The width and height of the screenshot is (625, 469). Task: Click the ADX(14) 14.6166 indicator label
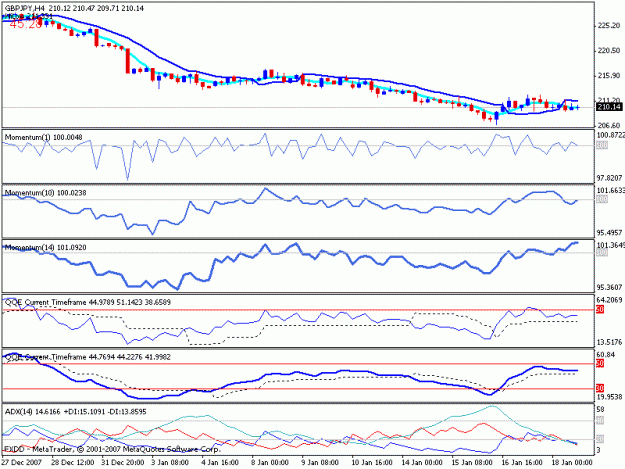coord(76,412)
